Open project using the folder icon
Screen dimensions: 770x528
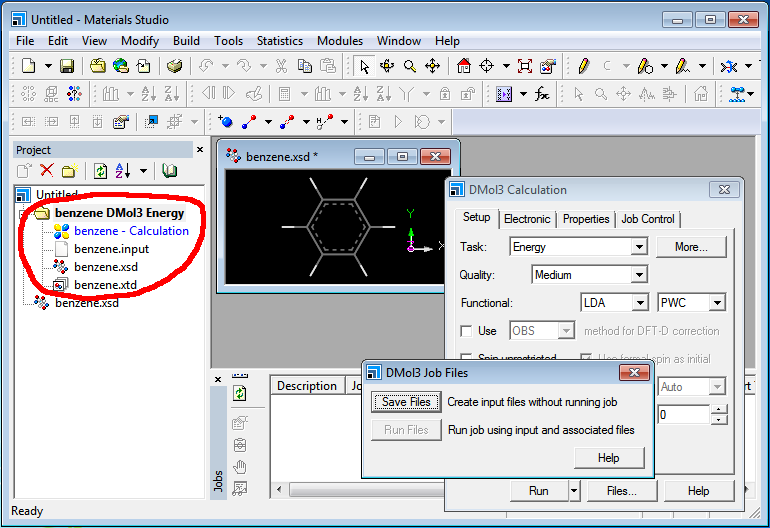tap(98, 66)
